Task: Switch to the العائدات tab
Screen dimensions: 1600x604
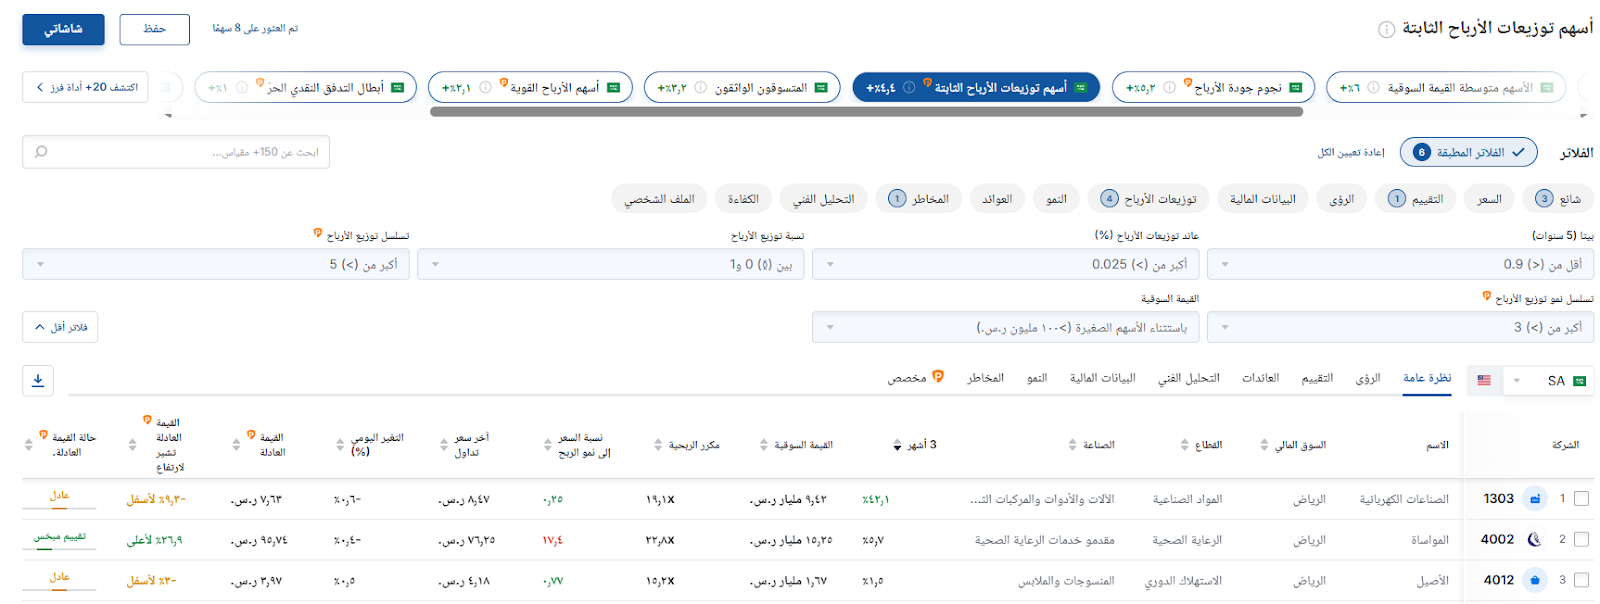Action: pyautogui.click(x=1260, y=378)
